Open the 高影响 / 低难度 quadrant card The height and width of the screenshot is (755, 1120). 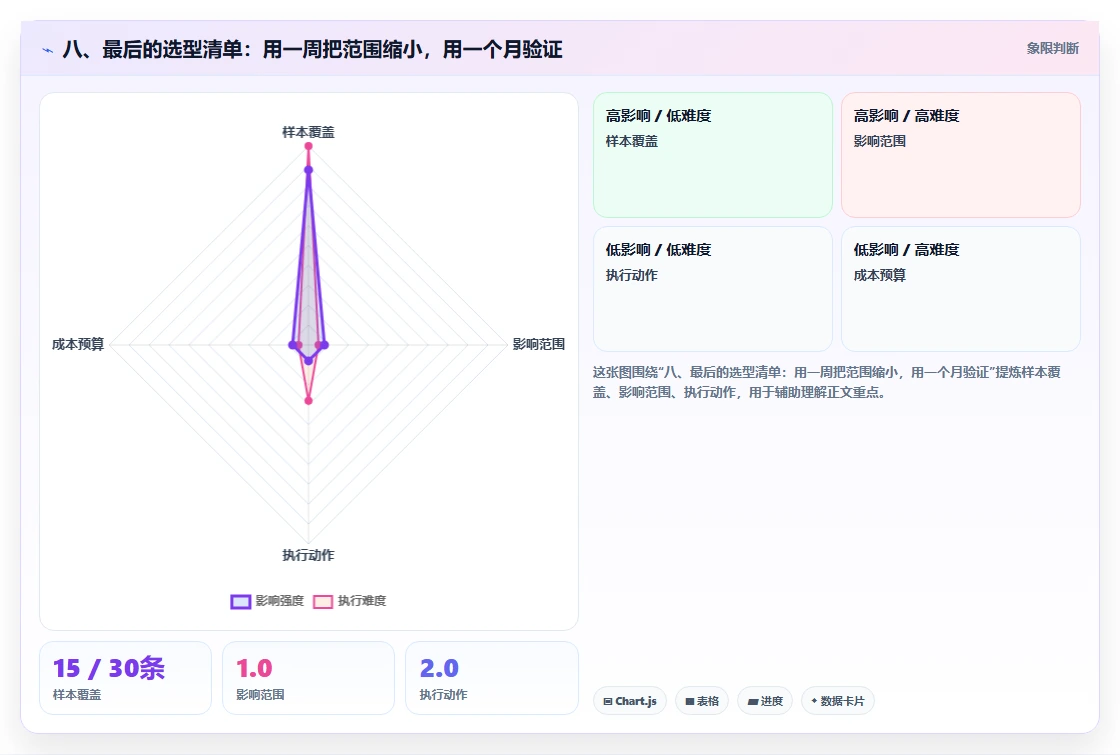coord(713,155)
